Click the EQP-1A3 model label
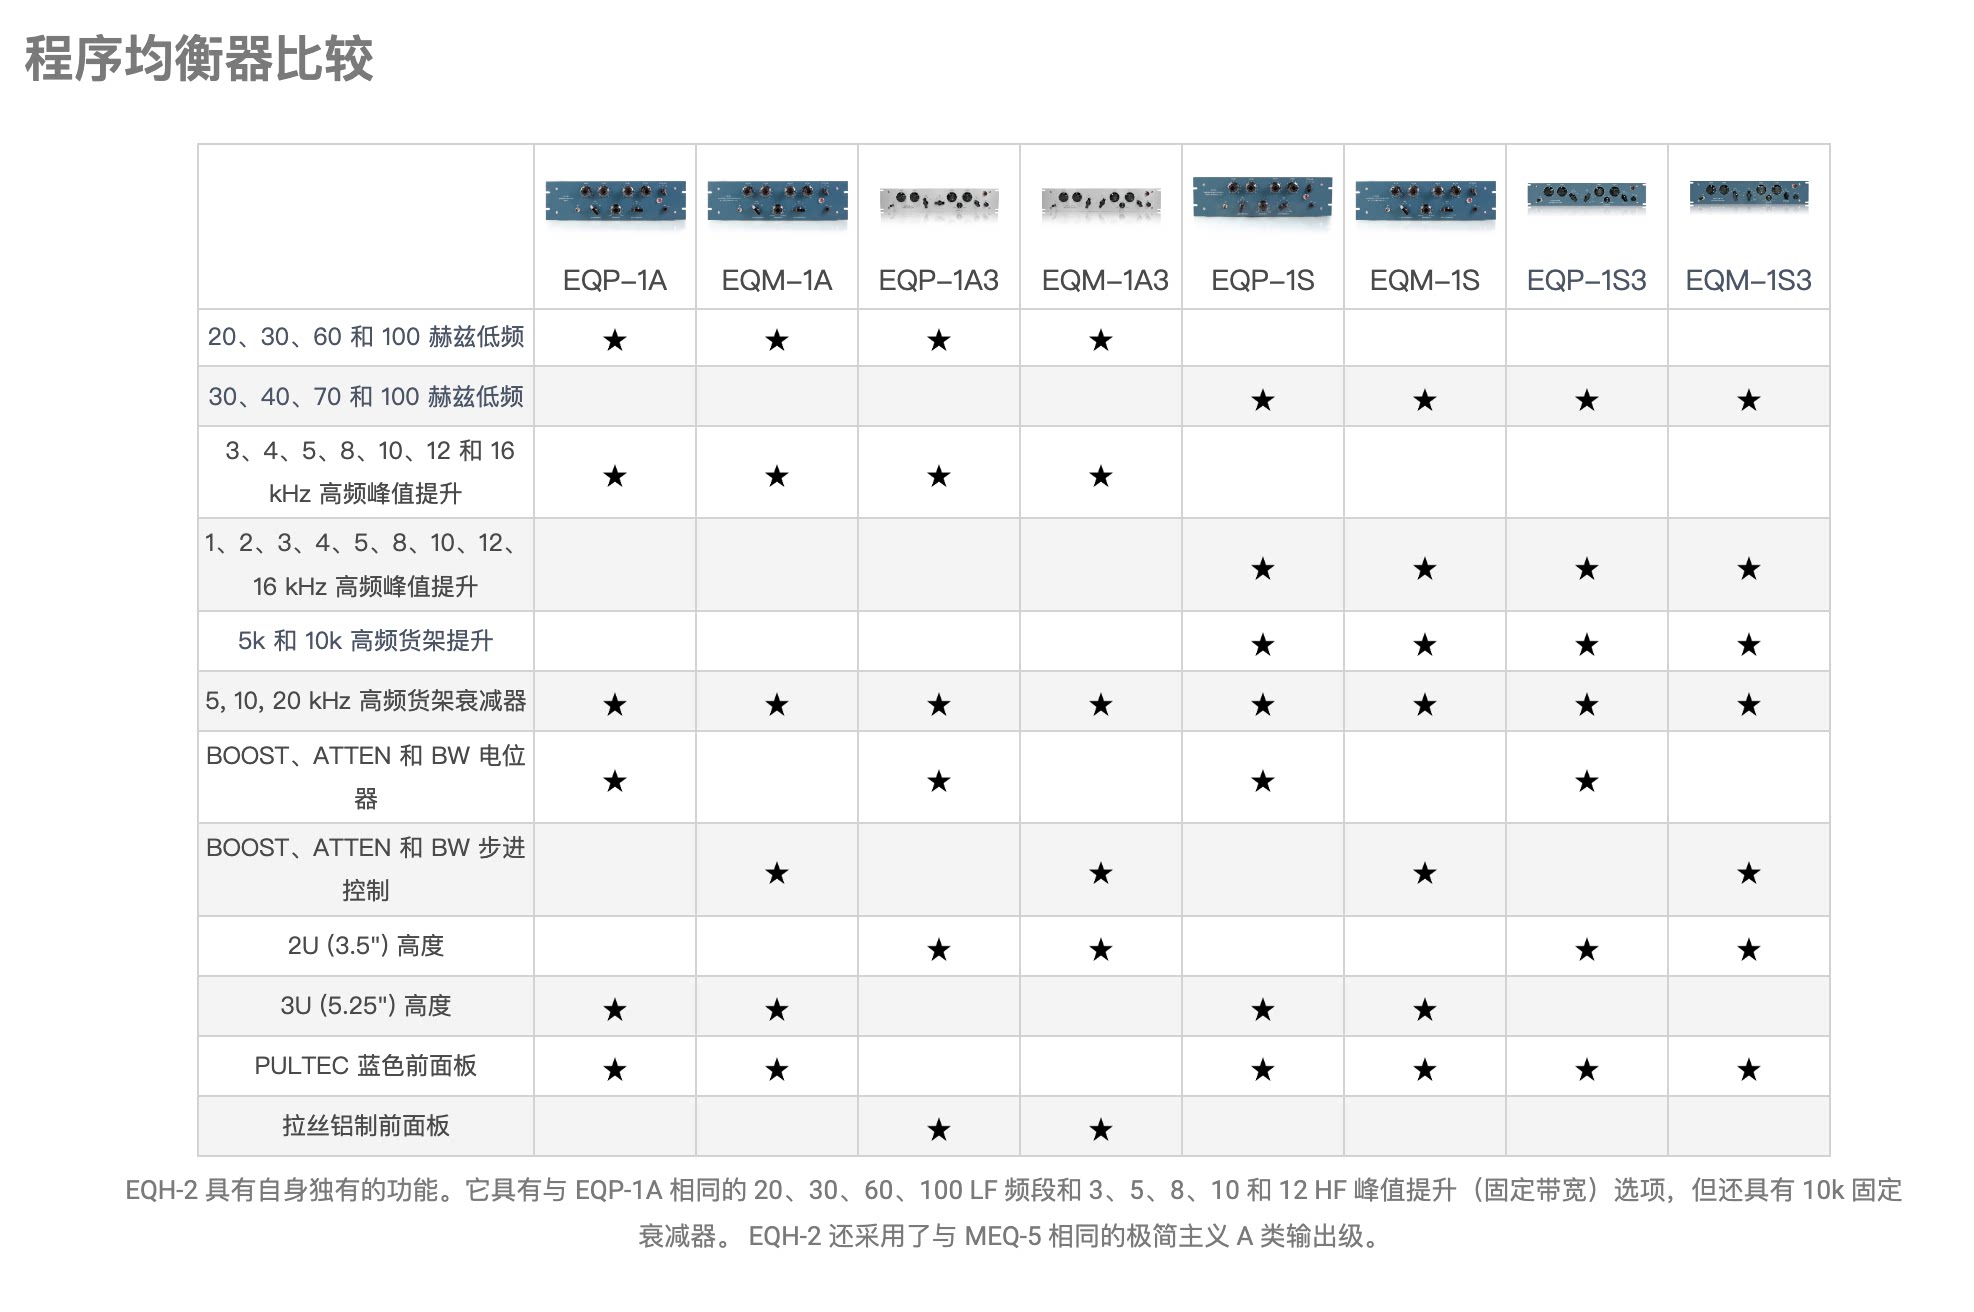Image resolution: width=1974 pixels, height=1312 pixels. tap(939, 280)
